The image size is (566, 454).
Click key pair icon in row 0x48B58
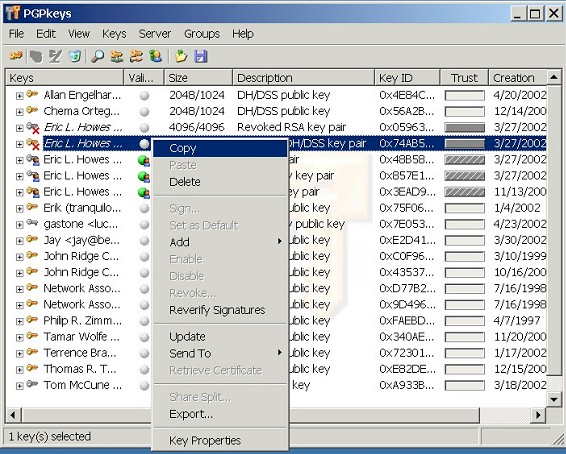click(33, 160)
